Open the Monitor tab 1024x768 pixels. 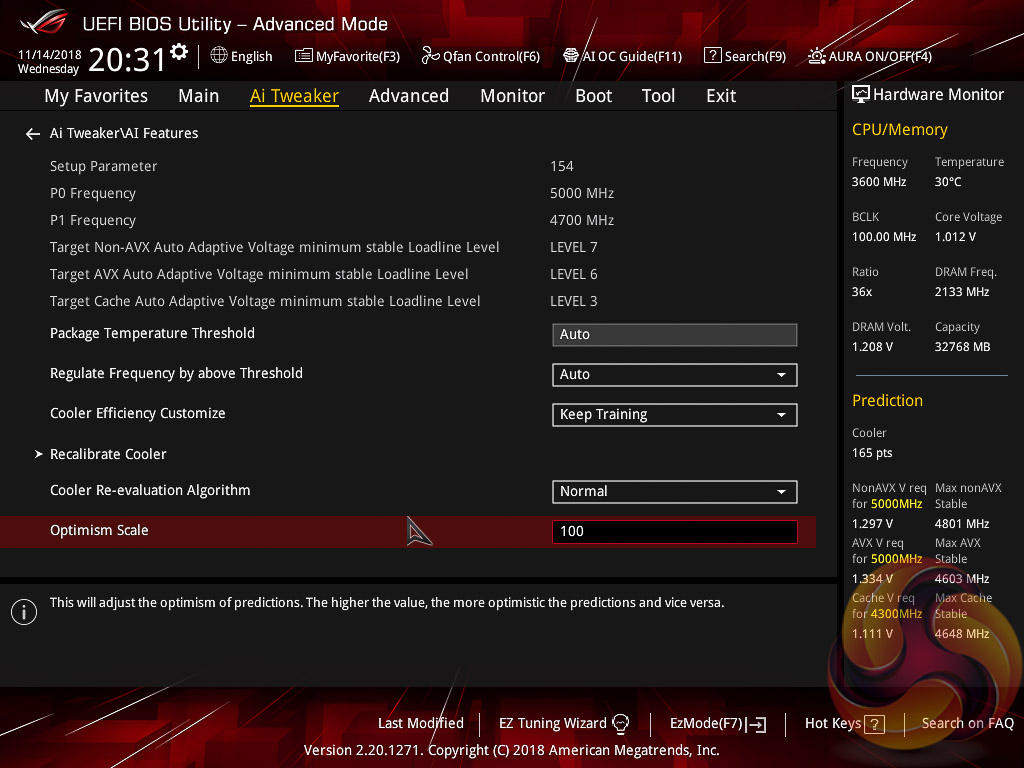(512, 96)
